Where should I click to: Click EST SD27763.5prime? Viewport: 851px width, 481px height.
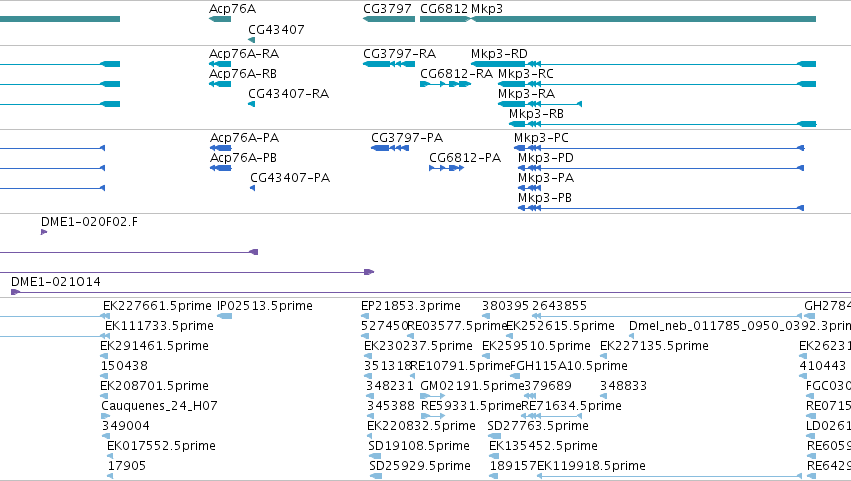pos(537,426)
